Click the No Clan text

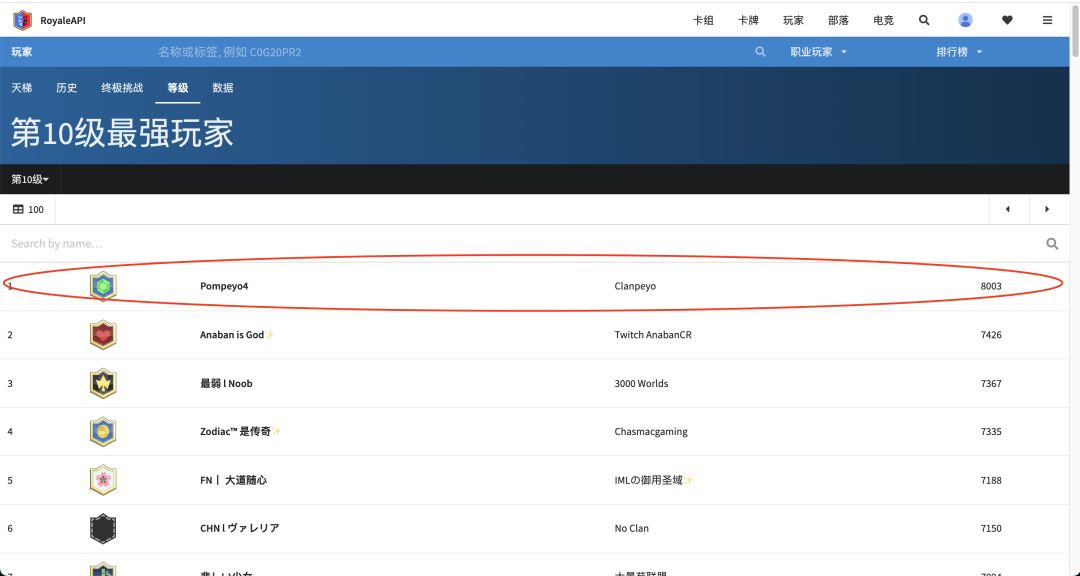tap(632, 528)
